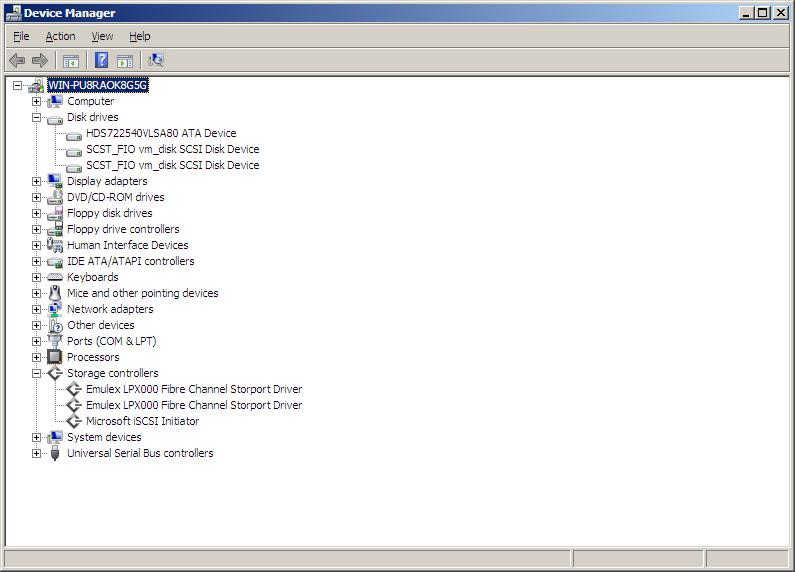Screen dimensions: 795x572
Task: Maximize the Device Manager window
Action: [762, 13]
